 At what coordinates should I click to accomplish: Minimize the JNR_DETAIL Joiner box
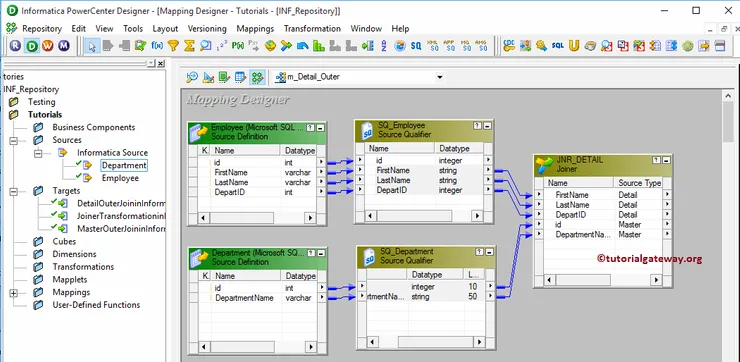coord(666,160)
